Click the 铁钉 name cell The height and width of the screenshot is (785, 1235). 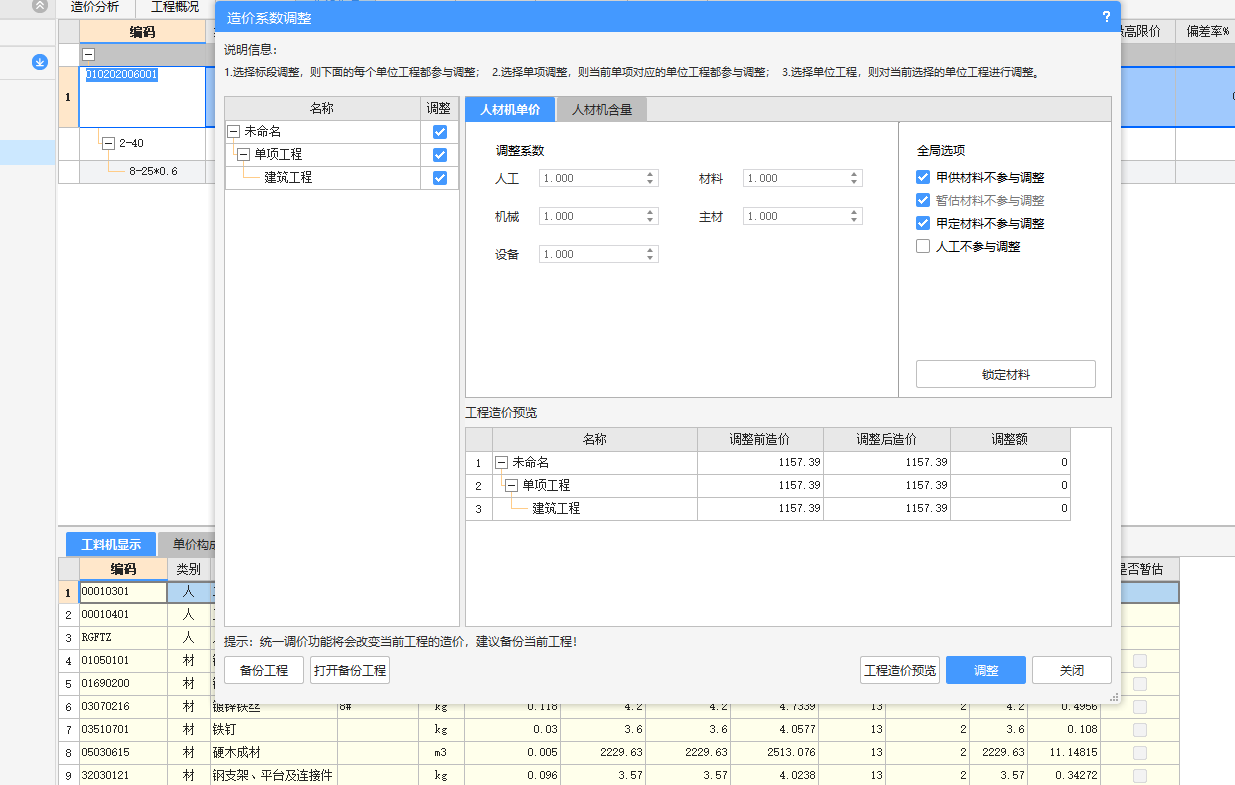point(272,729)
